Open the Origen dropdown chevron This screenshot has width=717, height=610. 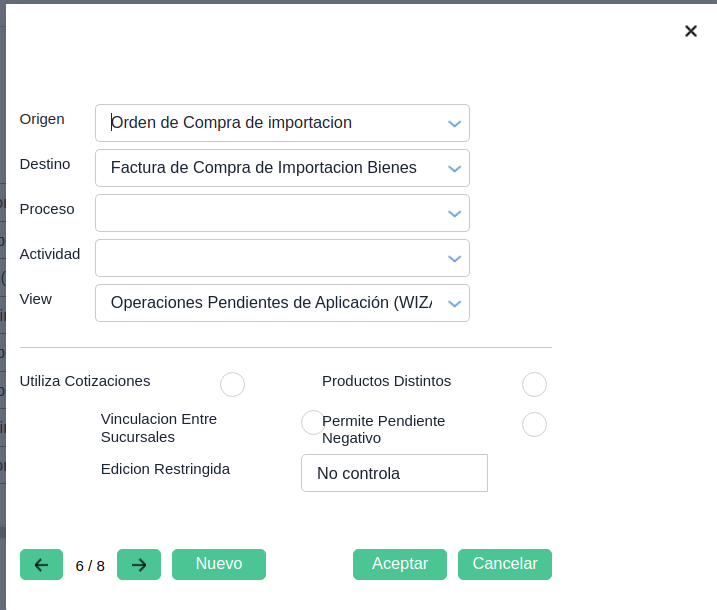pyautogui.click(x=454, y=124)
